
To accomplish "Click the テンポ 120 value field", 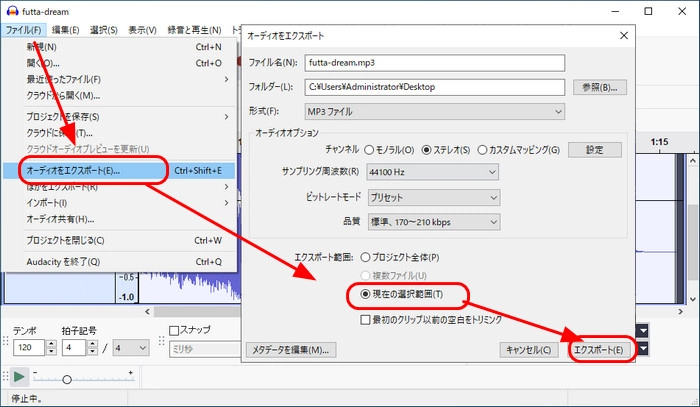I will coord(29,348).
